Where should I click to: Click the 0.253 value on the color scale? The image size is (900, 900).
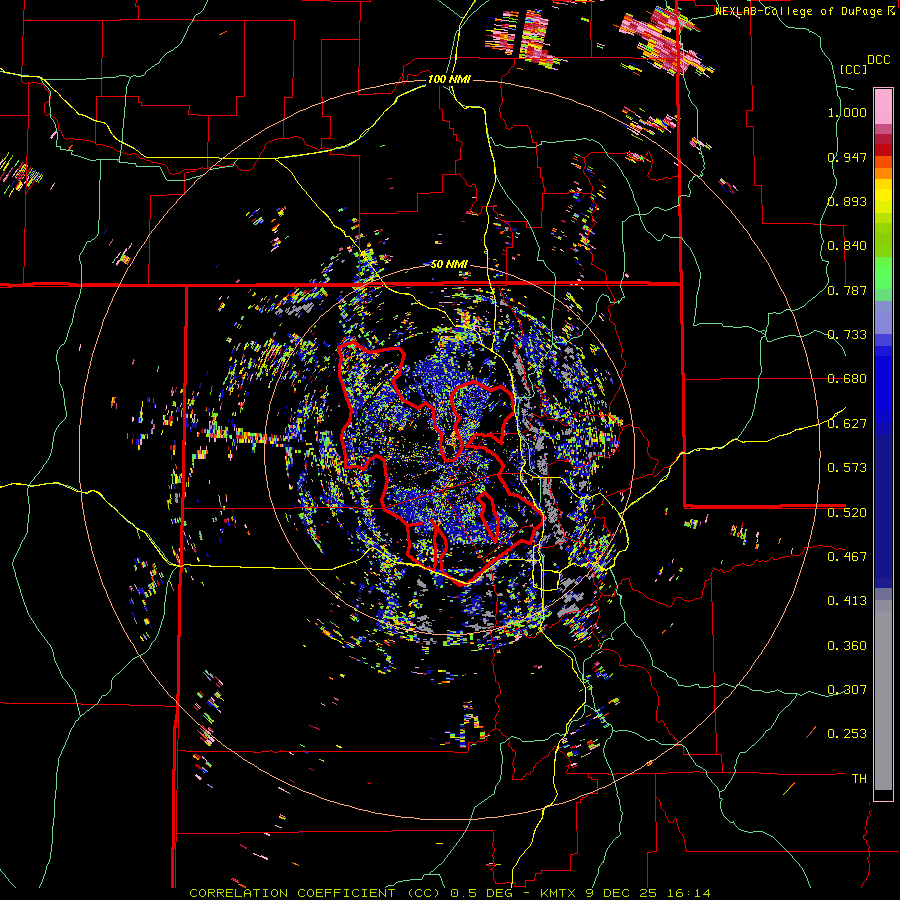click(x=847, y=734)
